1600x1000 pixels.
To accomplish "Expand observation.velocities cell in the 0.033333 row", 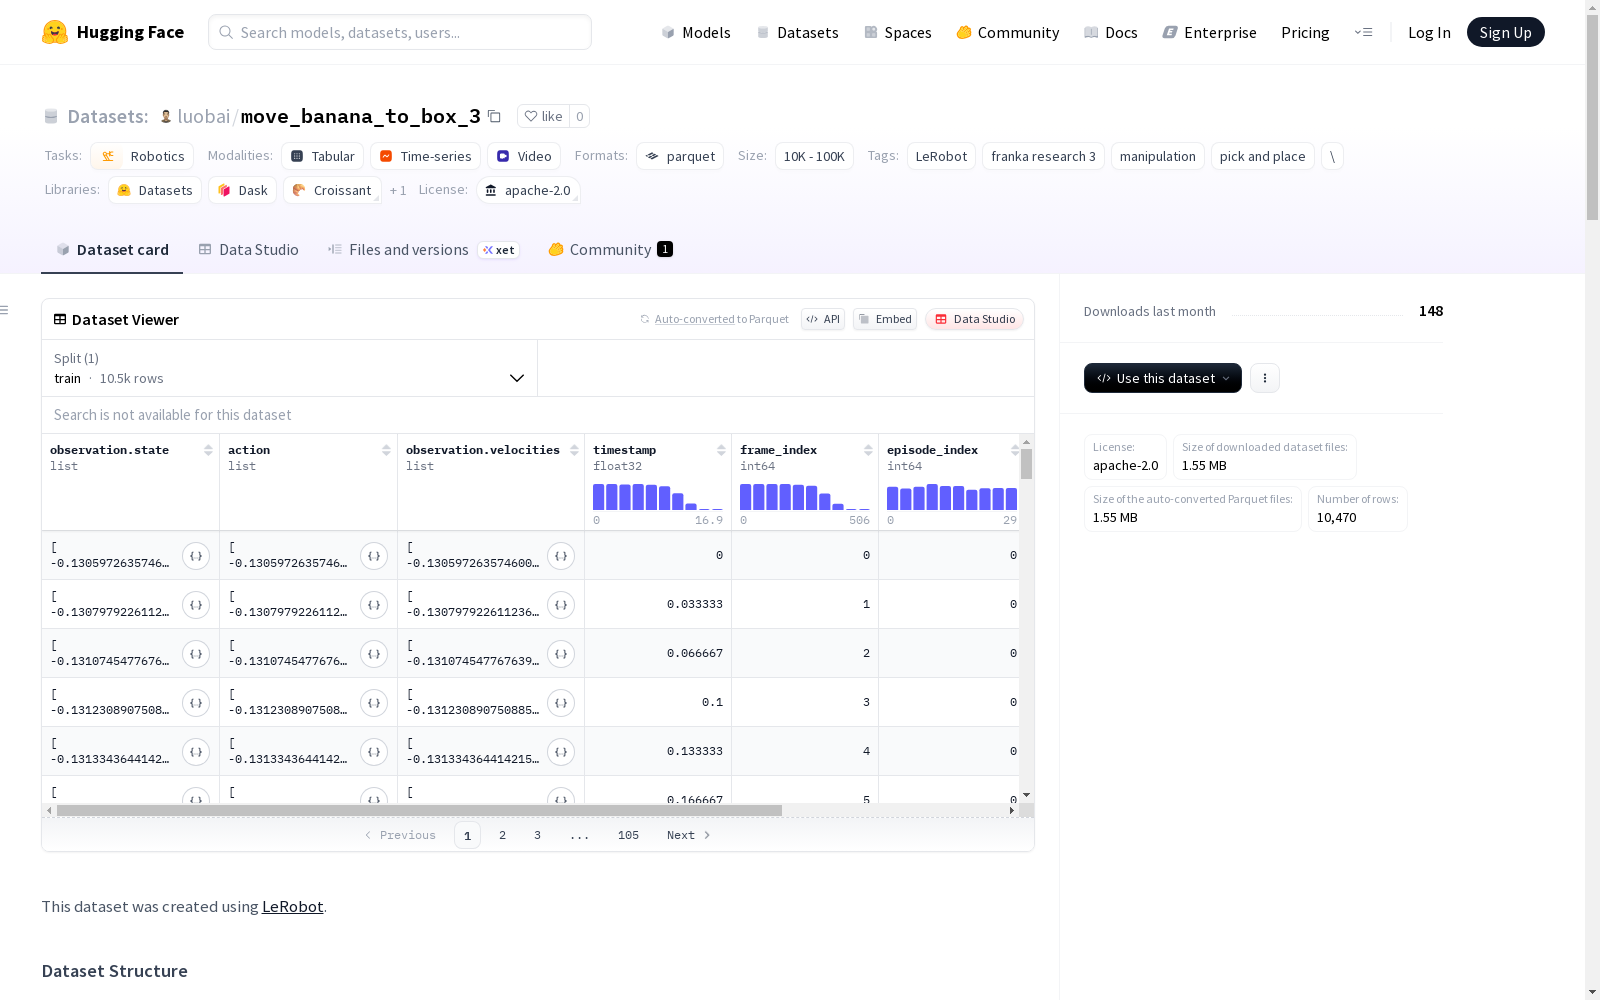I will (x=561, y=605).
